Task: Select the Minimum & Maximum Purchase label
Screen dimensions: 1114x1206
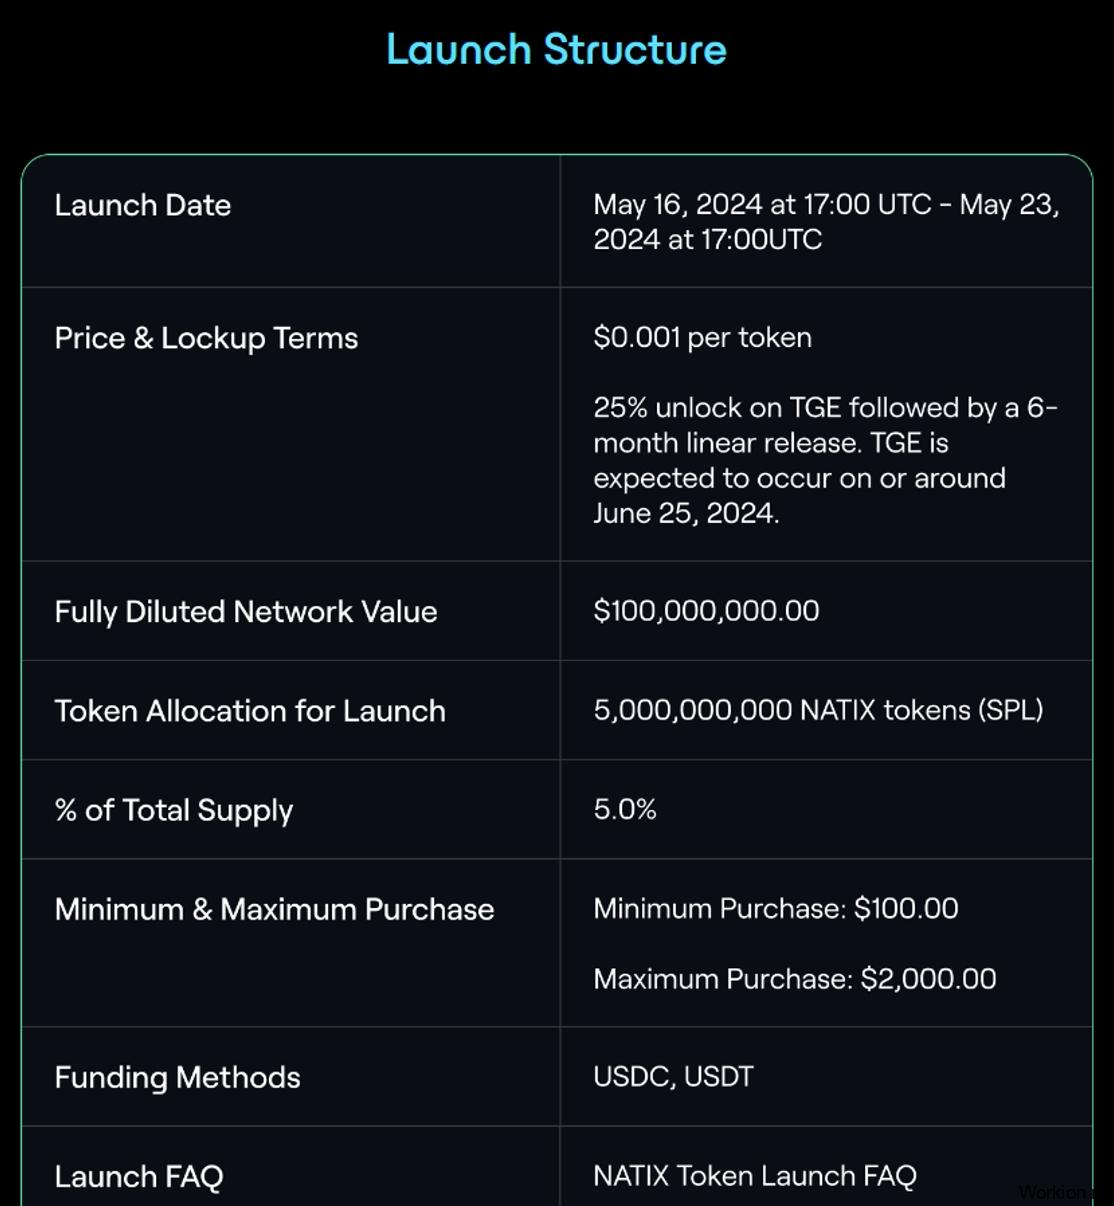Action: [274, 909]
